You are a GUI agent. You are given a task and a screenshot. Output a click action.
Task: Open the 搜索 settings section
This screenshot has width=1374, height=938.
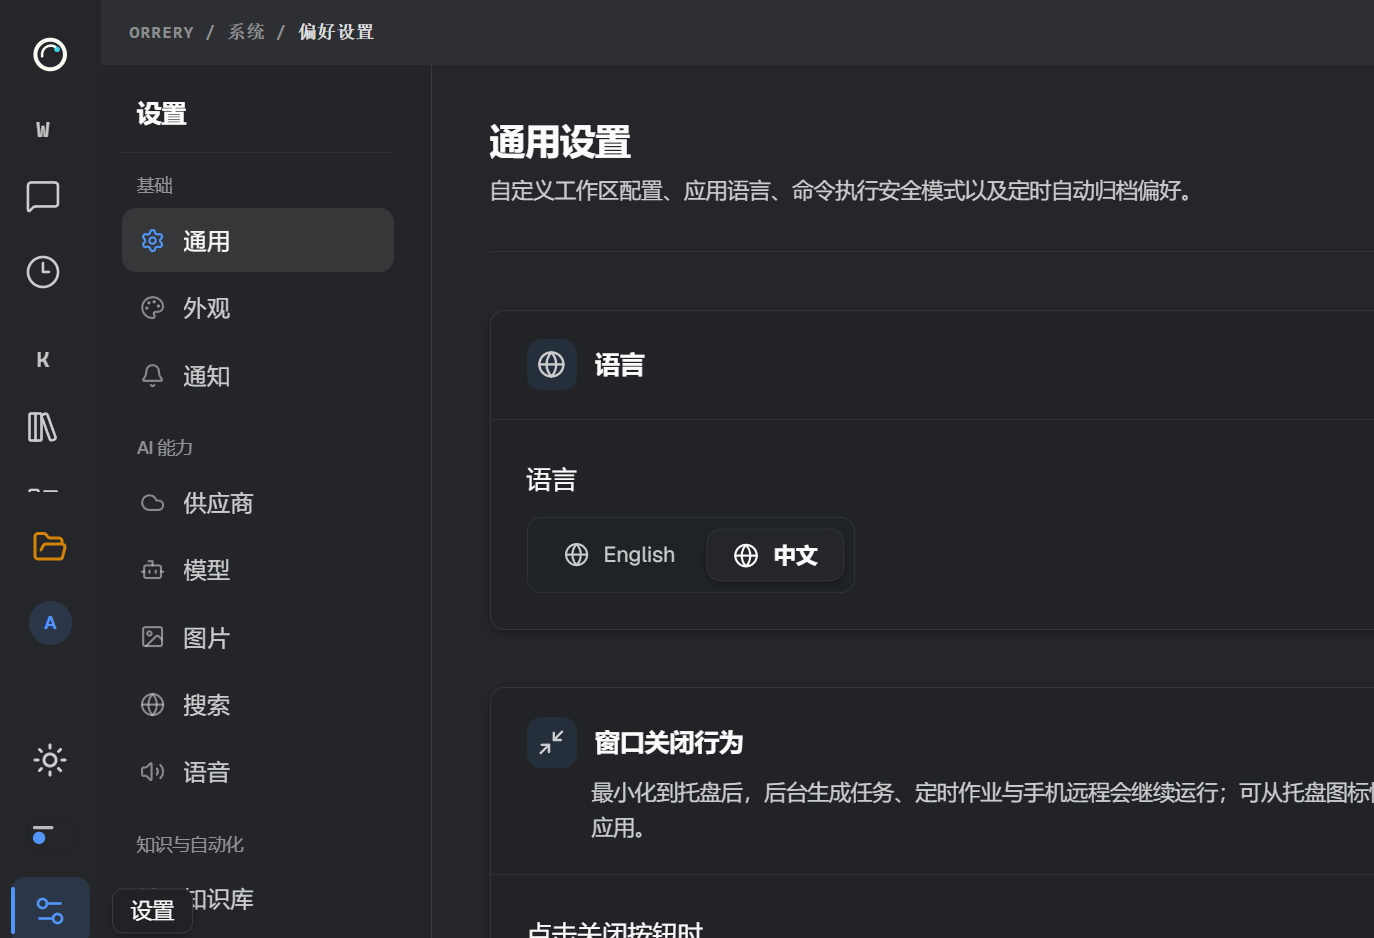pos(258,705)
